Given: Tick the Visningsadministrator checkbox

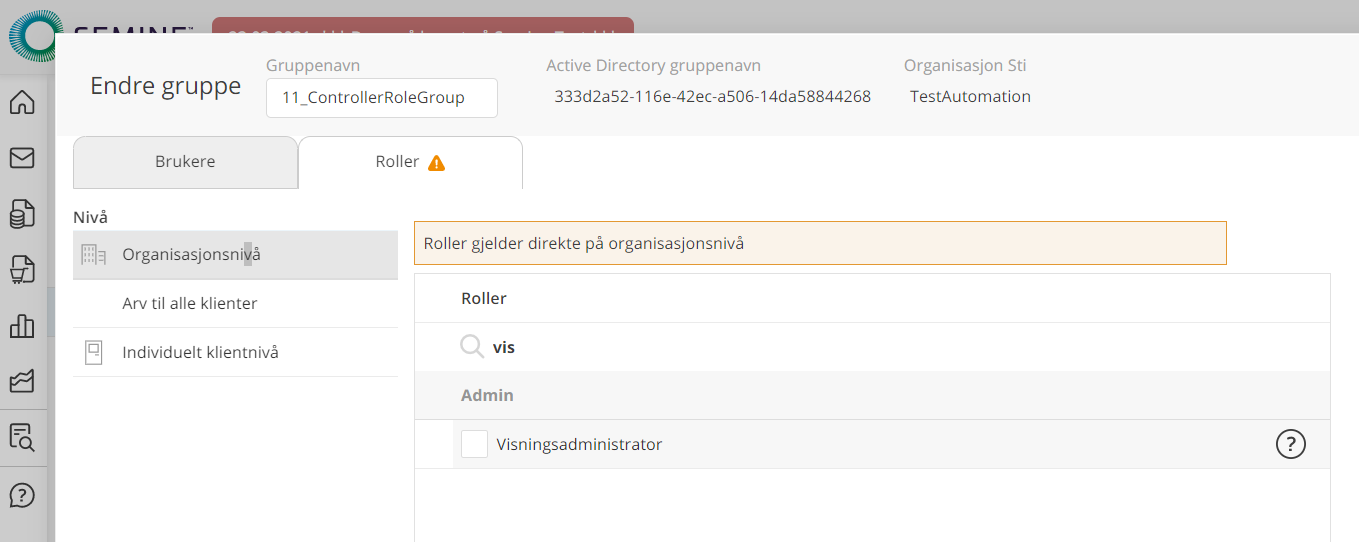Looking at the screenshot, I should [474, 444].
